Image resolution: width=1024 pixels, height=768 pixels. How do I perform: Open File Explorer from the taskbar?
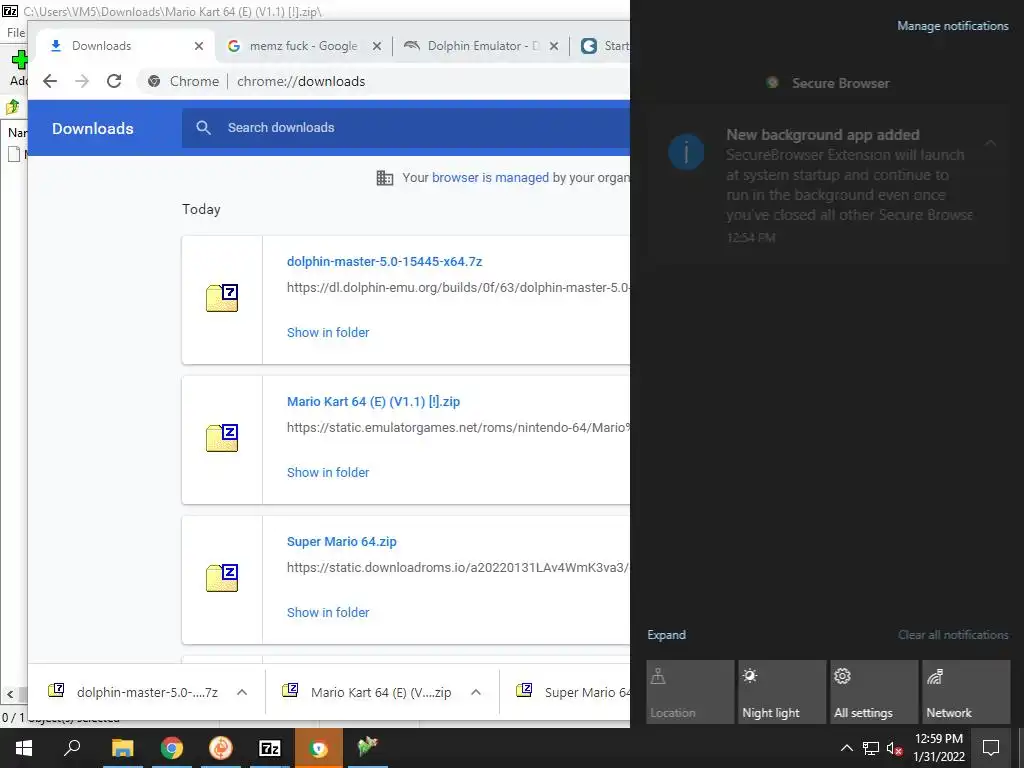pos(122,748)
